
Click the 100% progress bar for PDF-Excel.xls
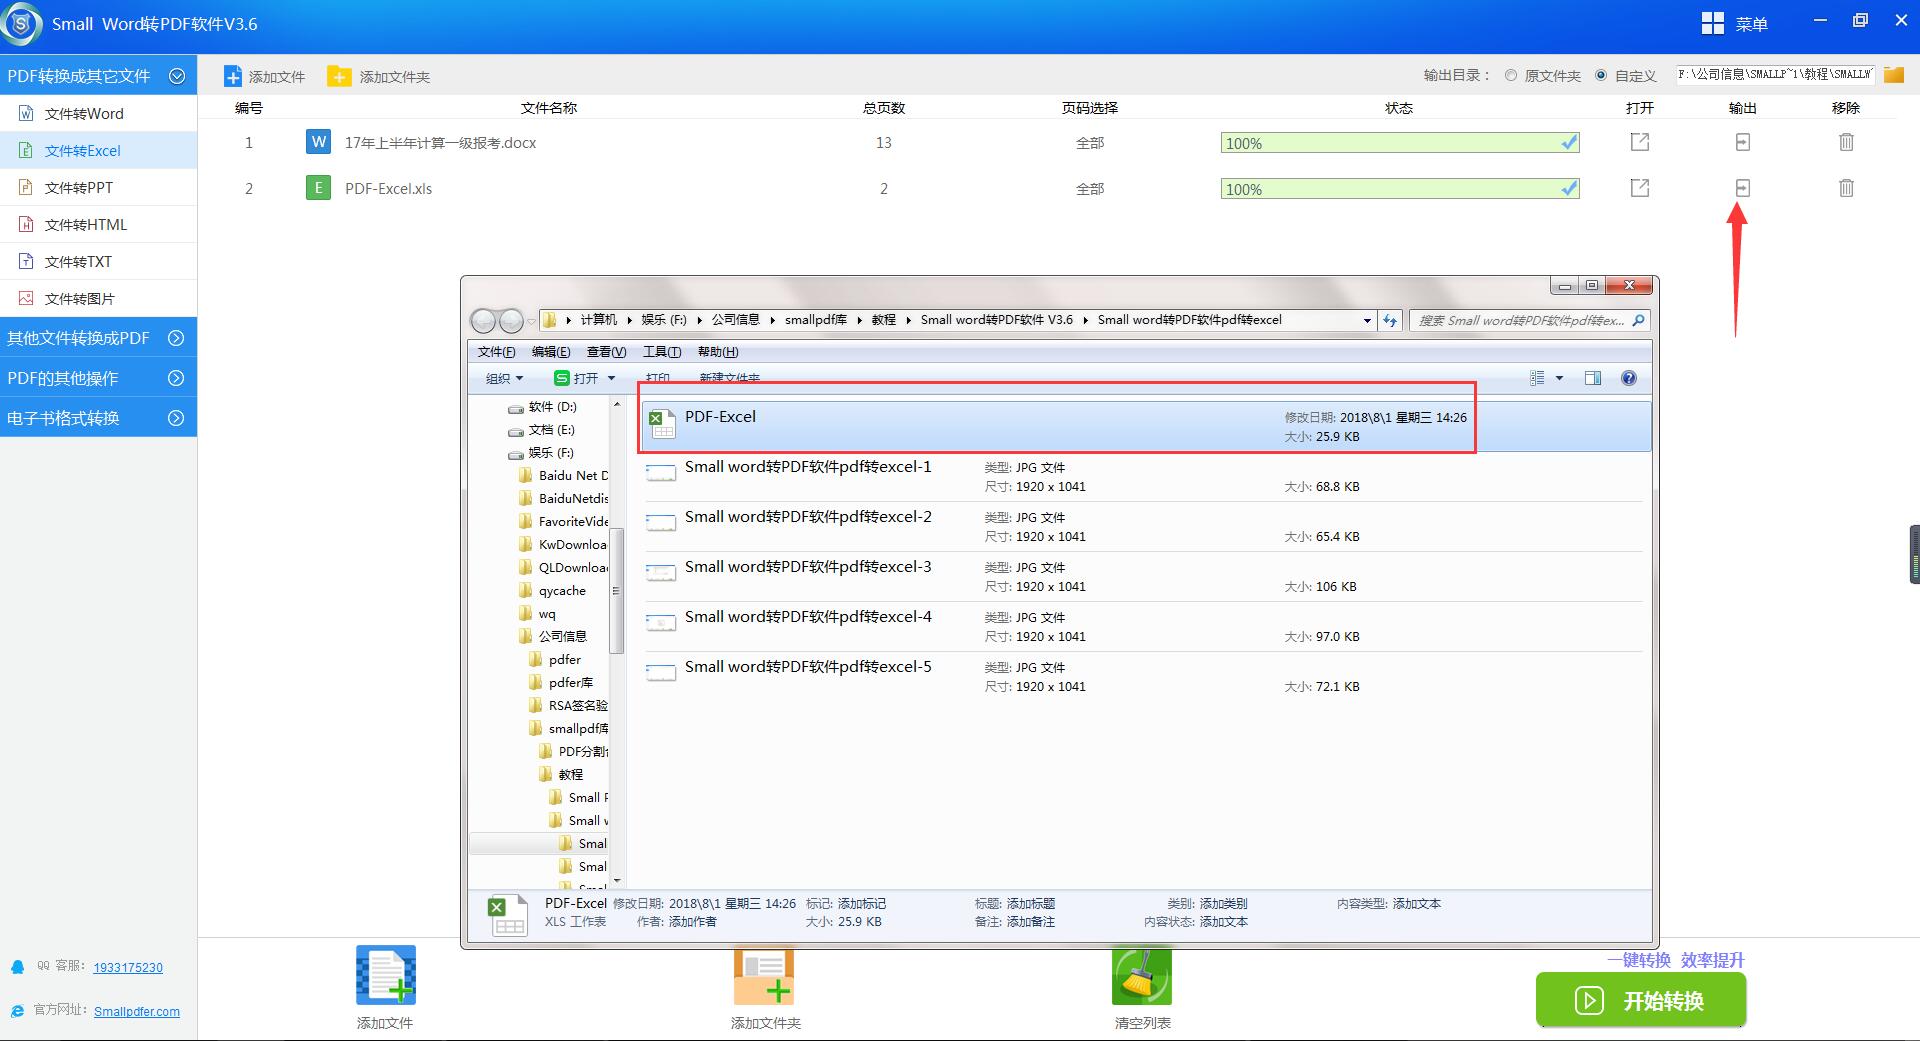click(1399, 189)
